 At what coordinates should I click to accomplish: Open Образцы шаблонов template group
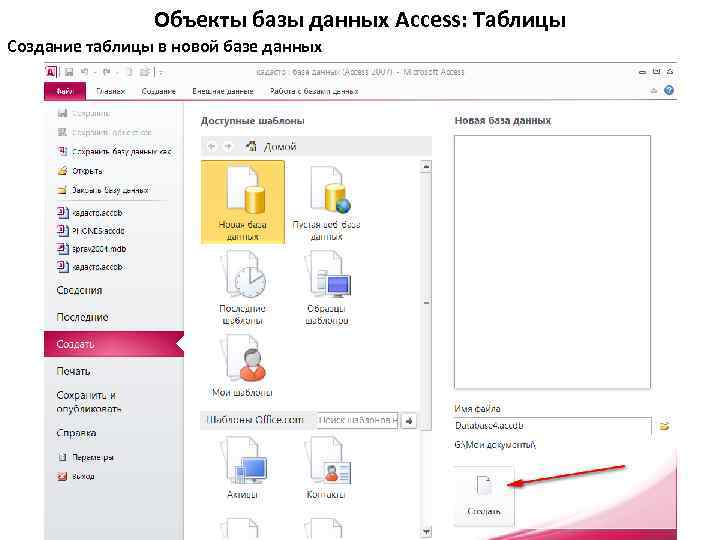326,287
